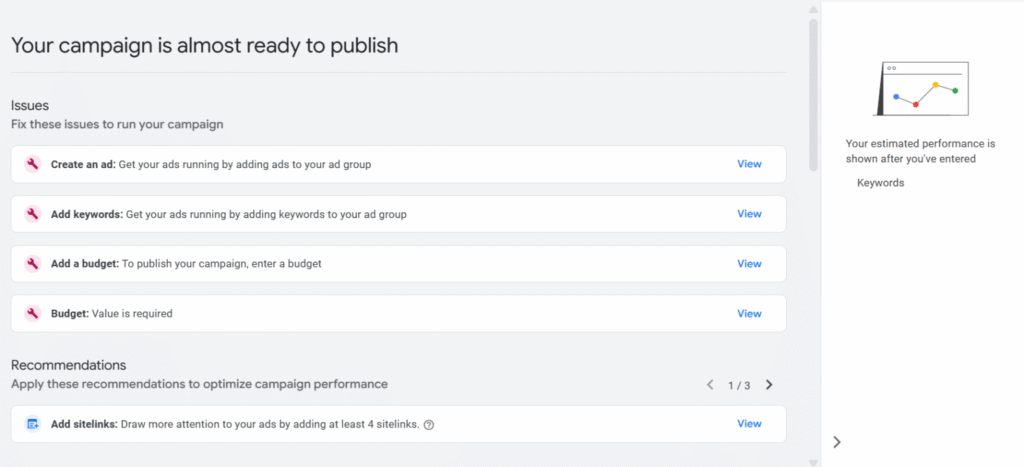Go to previous recommendation with left chevron
This screenshot has width=1024, height=467.
tap(710, 385)
